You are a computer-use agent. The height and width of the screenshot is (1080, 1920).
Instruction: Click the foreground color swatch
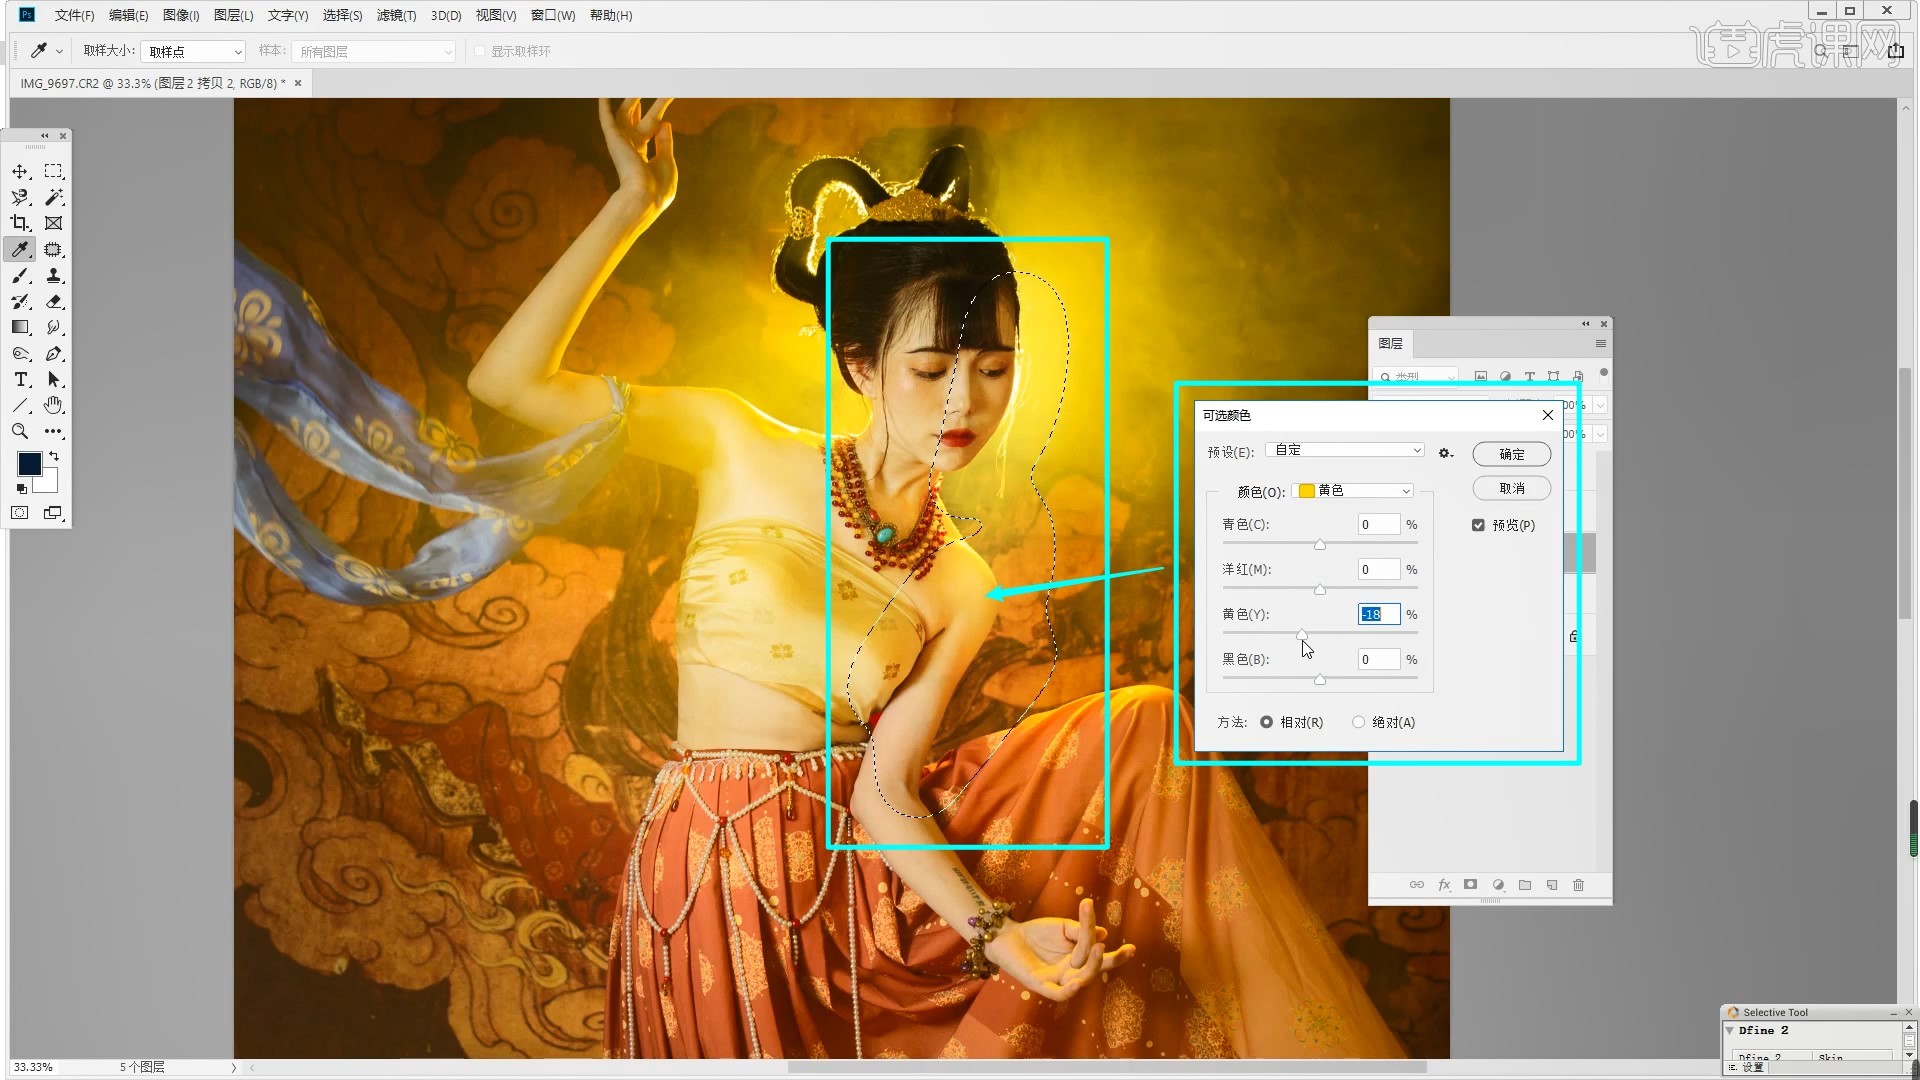[30, 464]
